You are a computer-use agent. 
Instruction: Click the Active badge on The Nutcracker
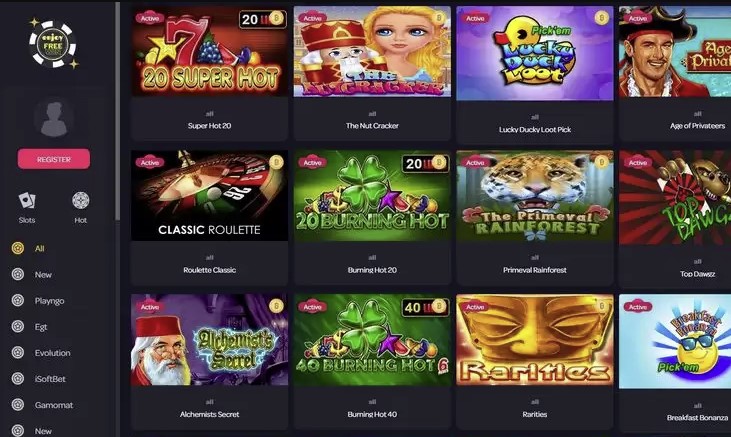point(312,18)
